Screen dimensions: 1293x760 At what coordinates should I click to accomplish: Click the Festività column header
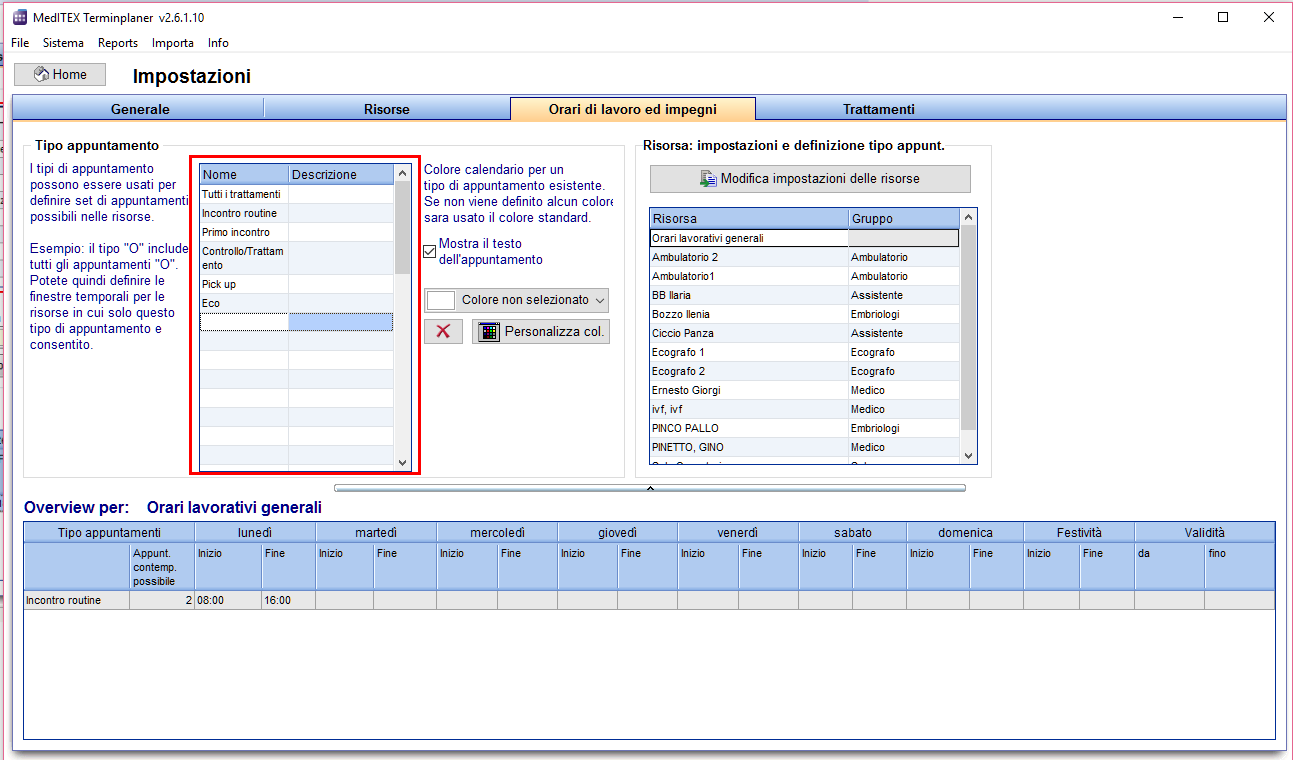1079,533
